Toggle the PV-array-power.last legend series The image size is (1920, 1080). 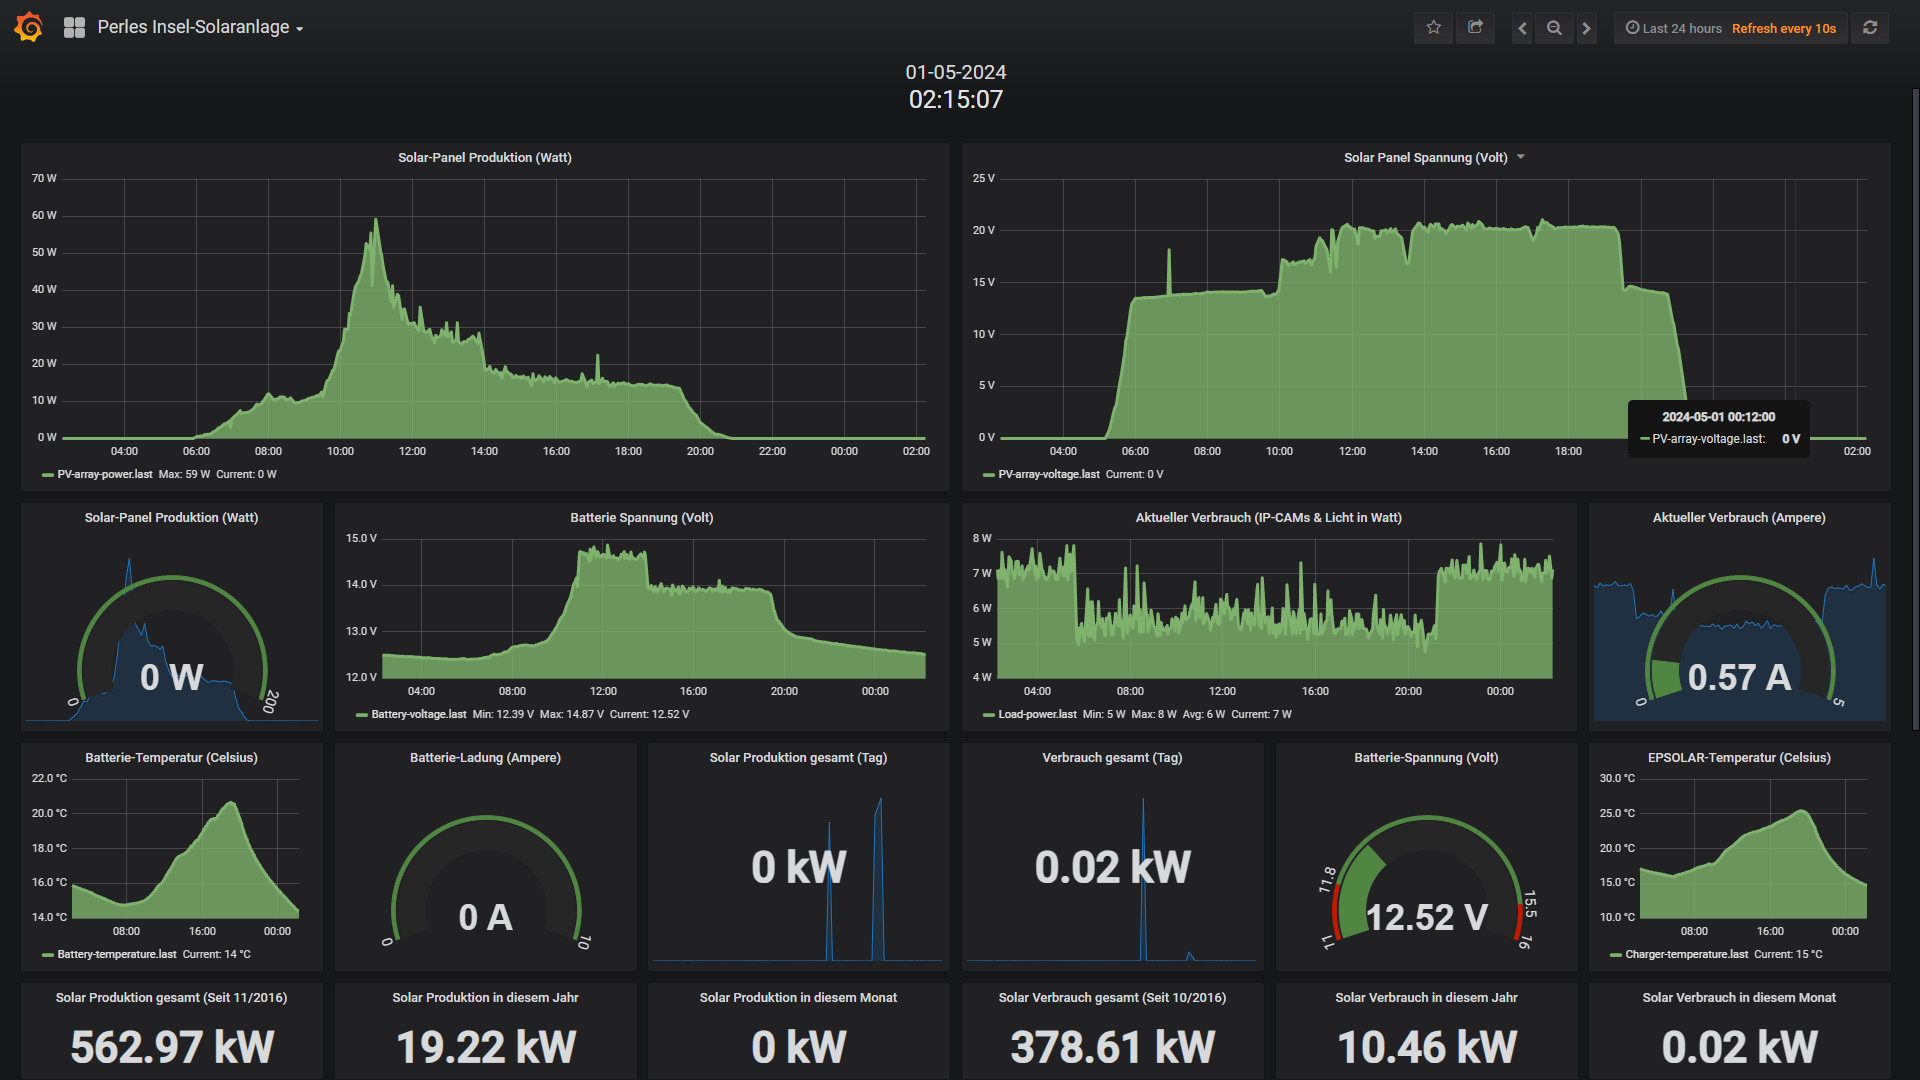click(x=104, y=474)
